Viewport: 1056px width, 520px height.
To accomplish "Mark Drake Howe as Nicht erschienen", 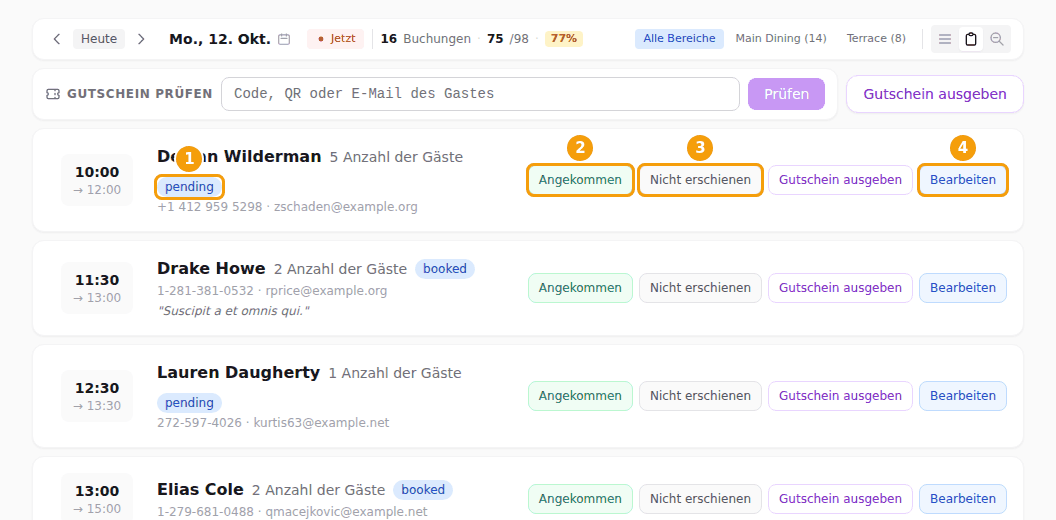I will pyautogui.click(x=700, y=288).
